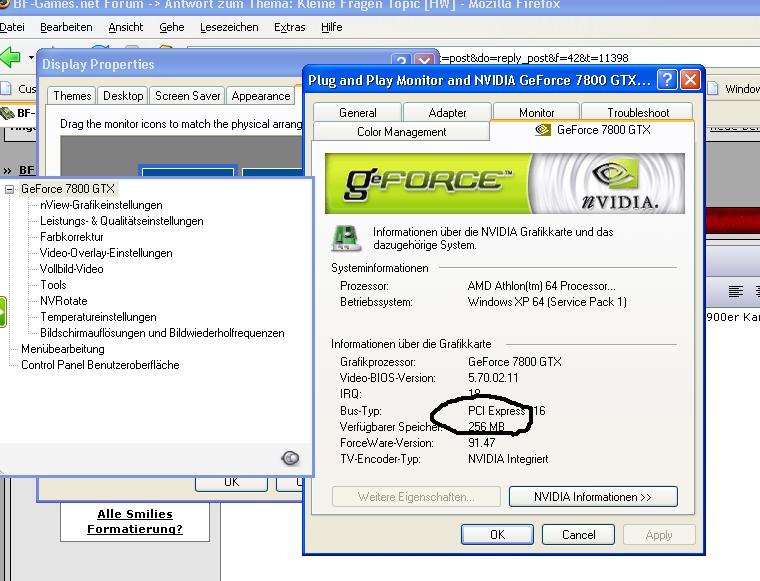Click the green Back arrow in Firefox

pyautogui.click(x=10, y=57)
